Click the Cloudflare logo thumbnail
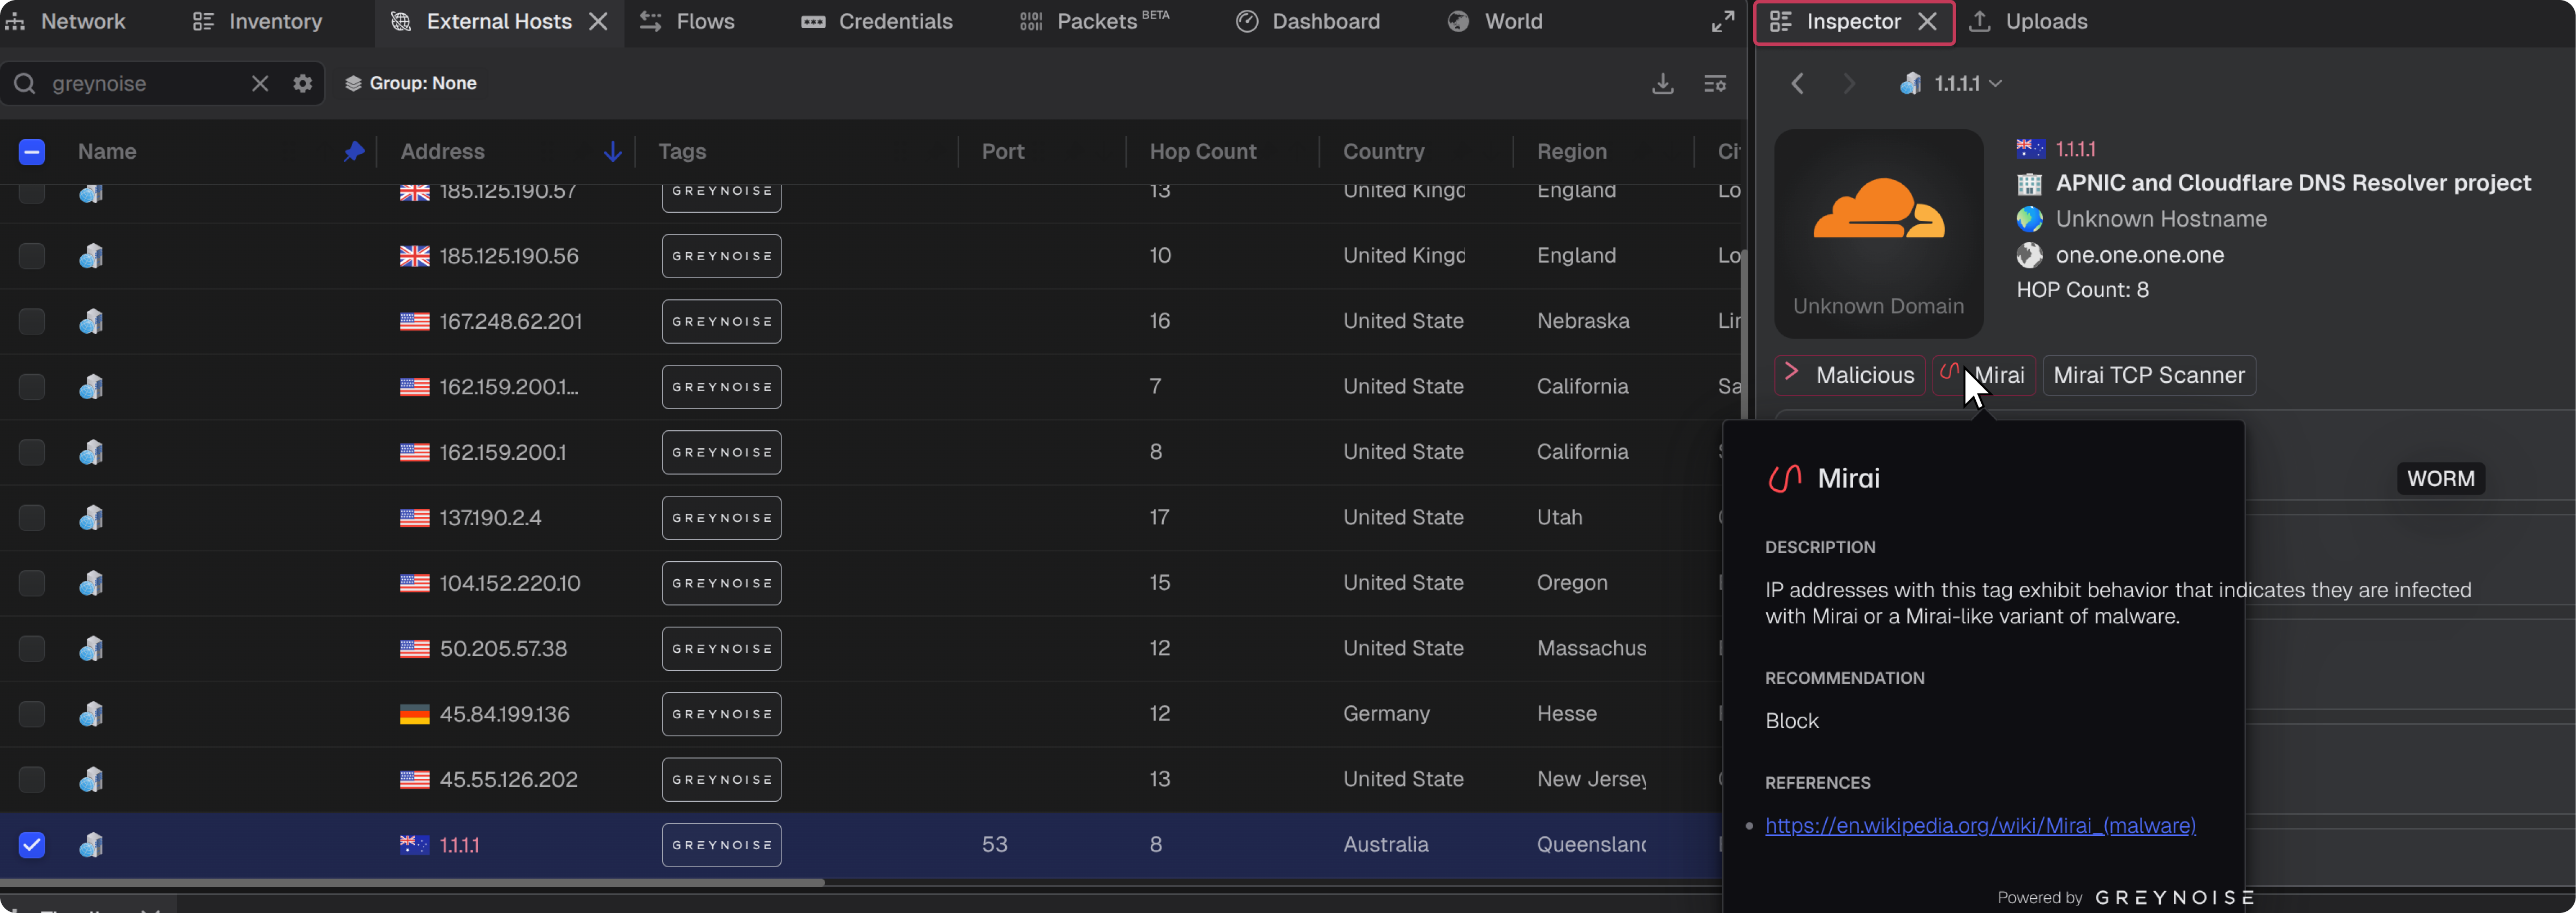Screen dimensions: 2576x913 [x=1878, y=234]
